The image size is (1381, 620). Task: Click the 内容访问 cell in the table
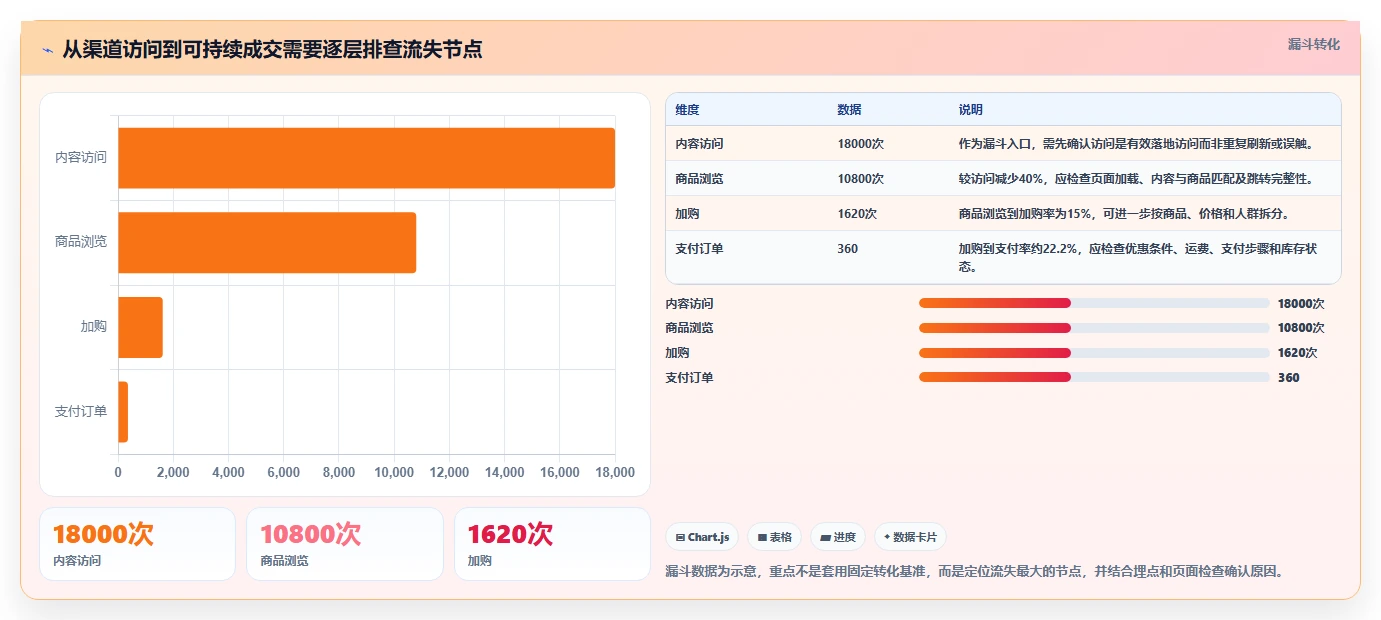[x=699, y=144]
